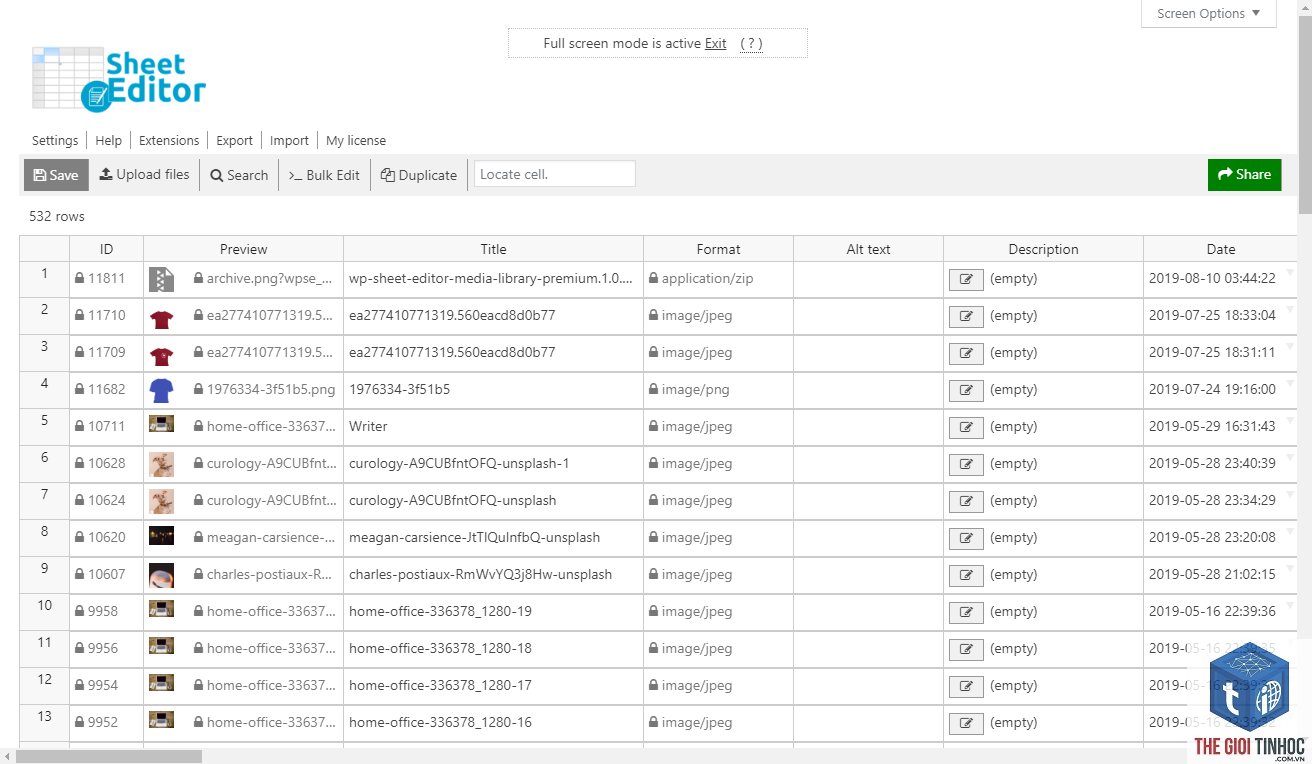Open dropdown arrow on 2019-05-28 23:40:39 cell
The height and width of the screenshot is (764, 1312).
tap(1290, 457)
